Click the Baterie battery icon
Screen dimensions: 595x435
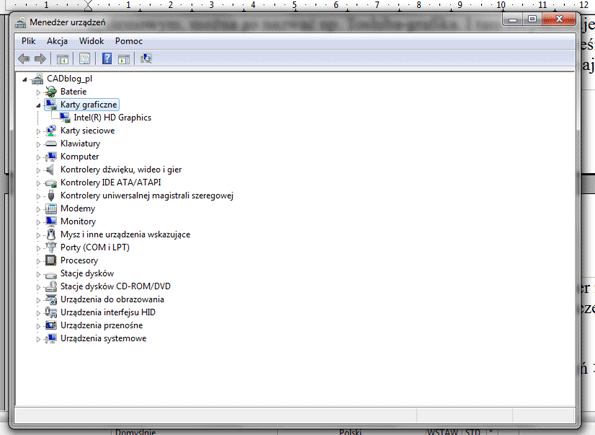50,91
